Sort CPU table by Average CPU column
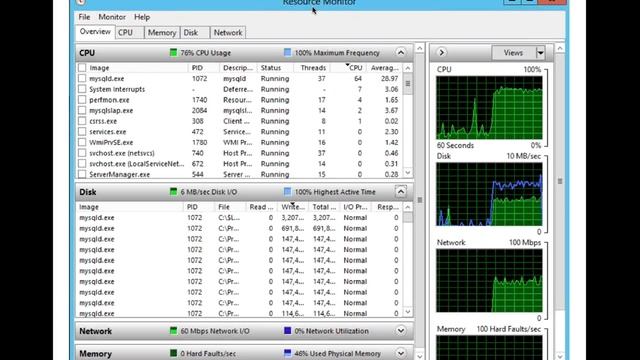Viewport: 640px width, 360px height. point(384,68)
